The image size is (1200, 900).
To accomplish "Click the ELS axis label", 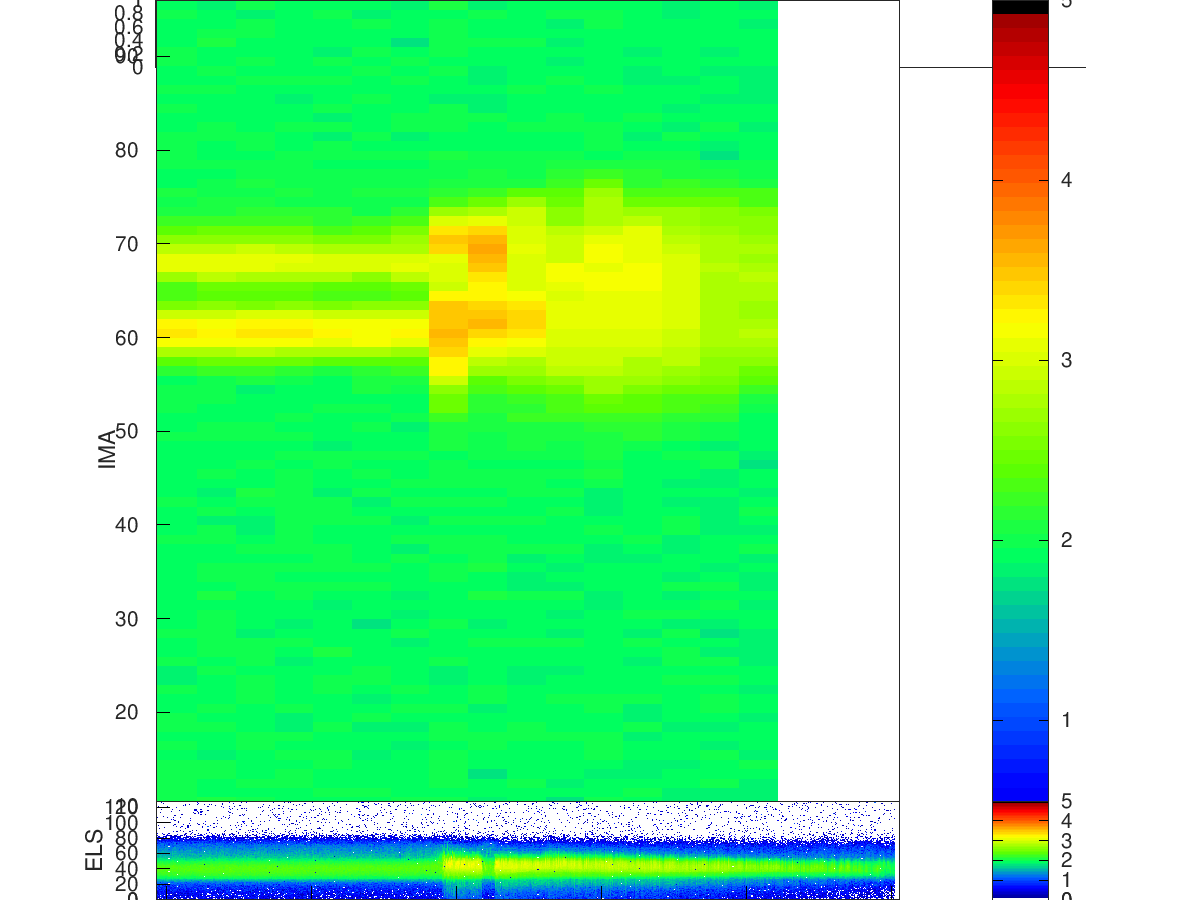I will [95, 850].
